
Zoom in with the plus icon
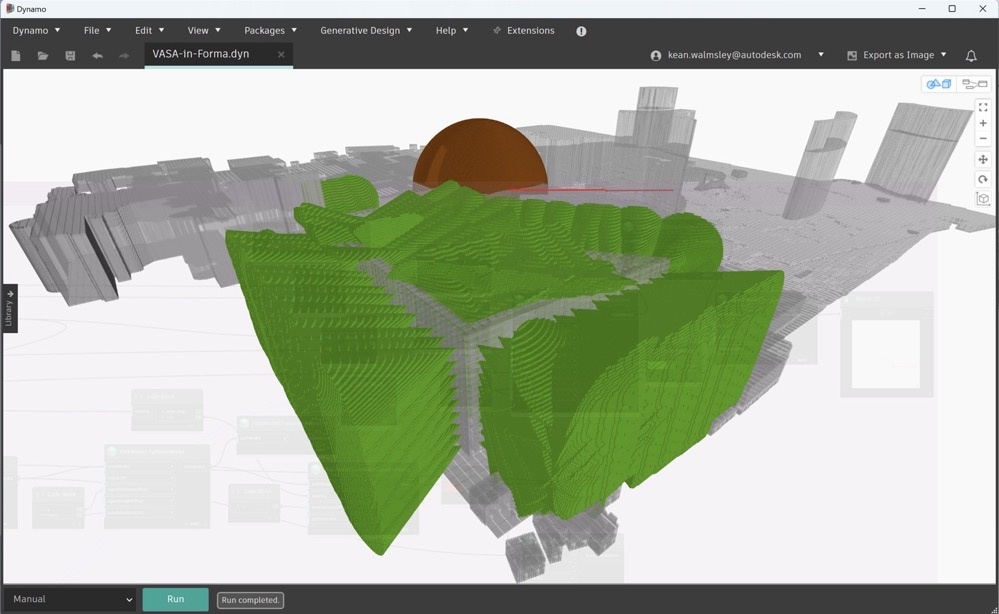coord(983,123)
